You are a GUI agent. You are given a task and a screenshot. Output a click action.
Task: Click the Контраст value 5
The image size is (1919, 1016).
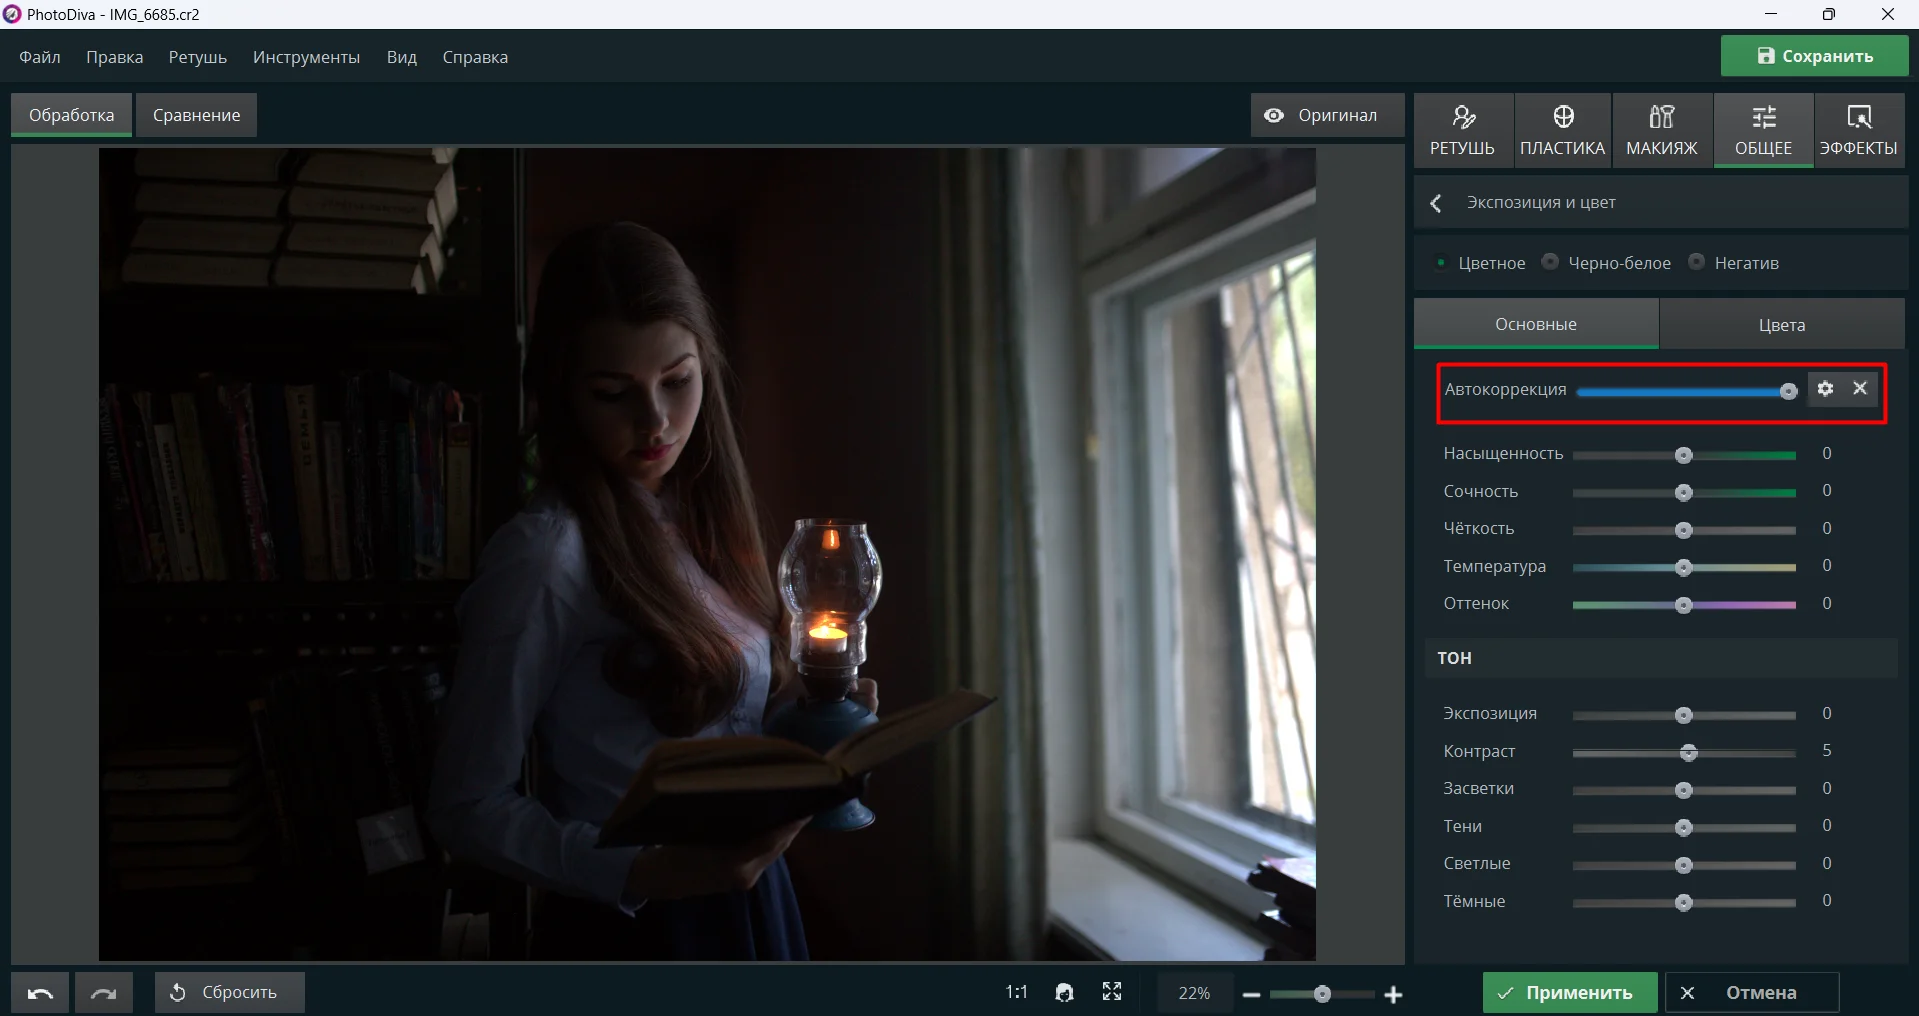coord(1826,750)
